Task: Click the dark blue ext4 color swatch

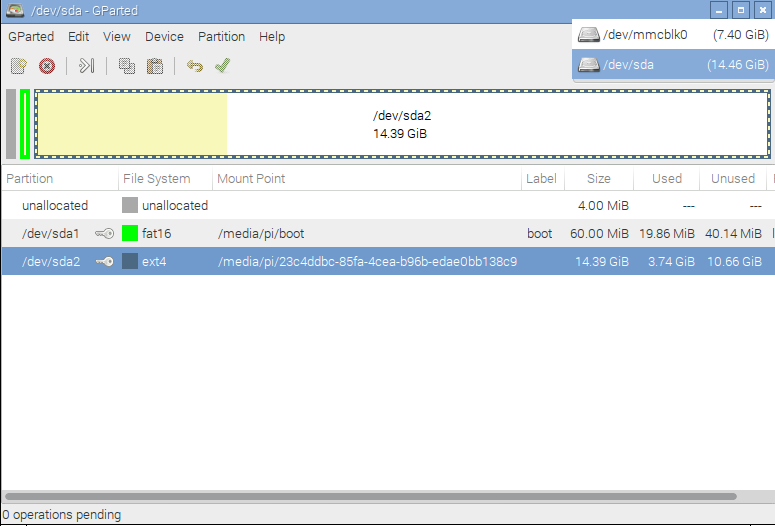Action: [x=130, y=262]
